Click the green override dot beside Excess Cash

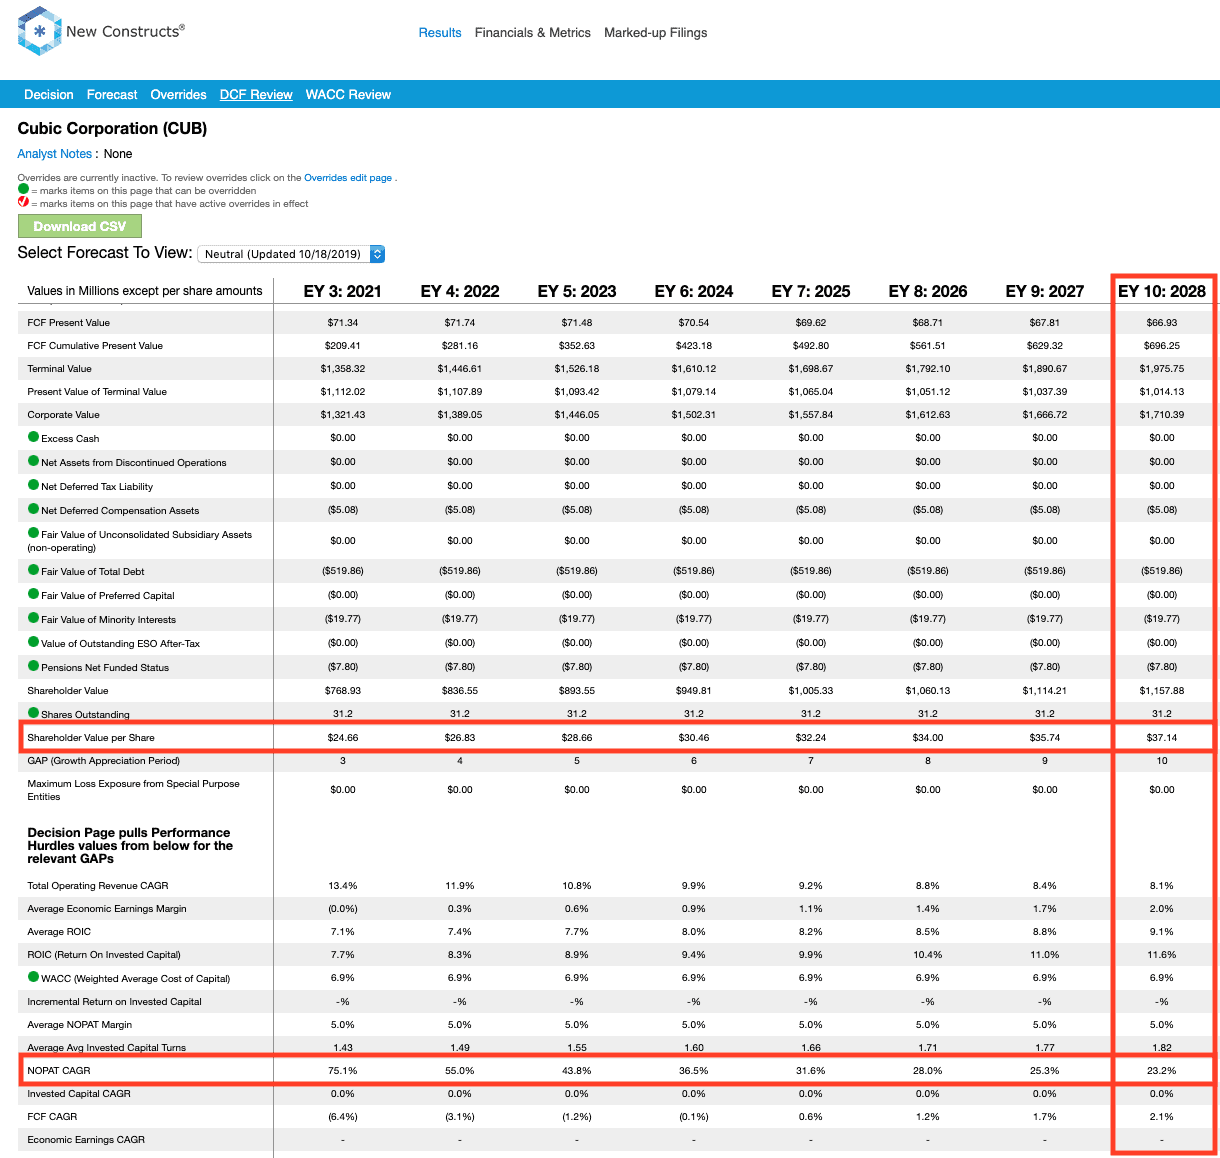[x=34, y=437]
